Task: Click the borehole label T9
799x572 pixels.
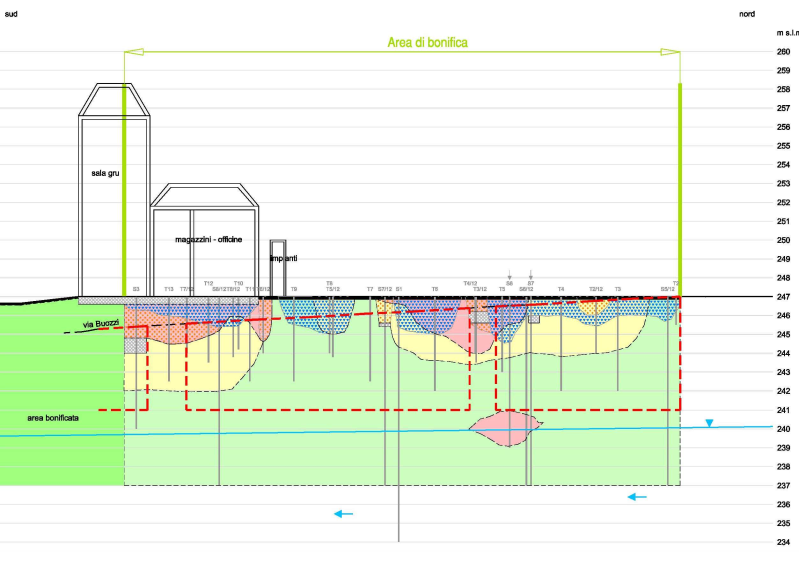Action: click(x=293, y=289)
